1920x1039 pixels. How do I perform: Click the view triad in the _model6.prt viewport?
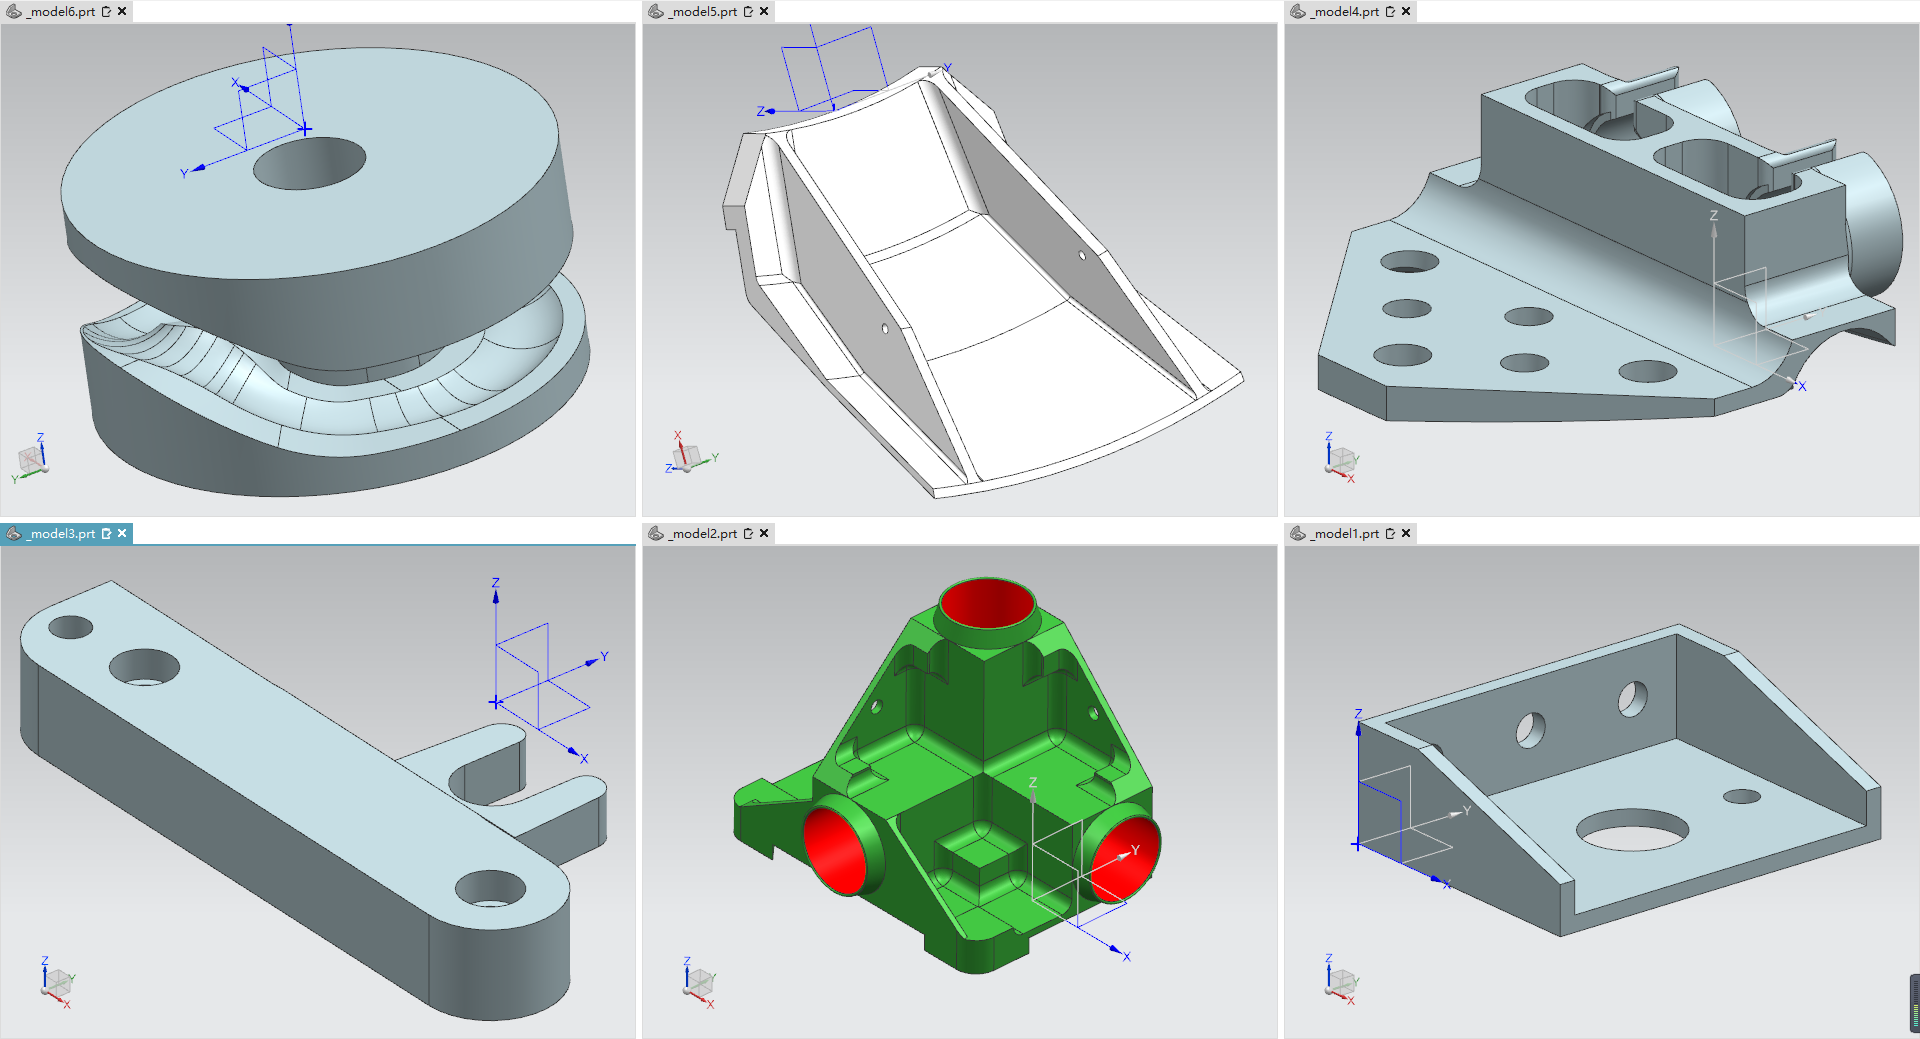32,460
